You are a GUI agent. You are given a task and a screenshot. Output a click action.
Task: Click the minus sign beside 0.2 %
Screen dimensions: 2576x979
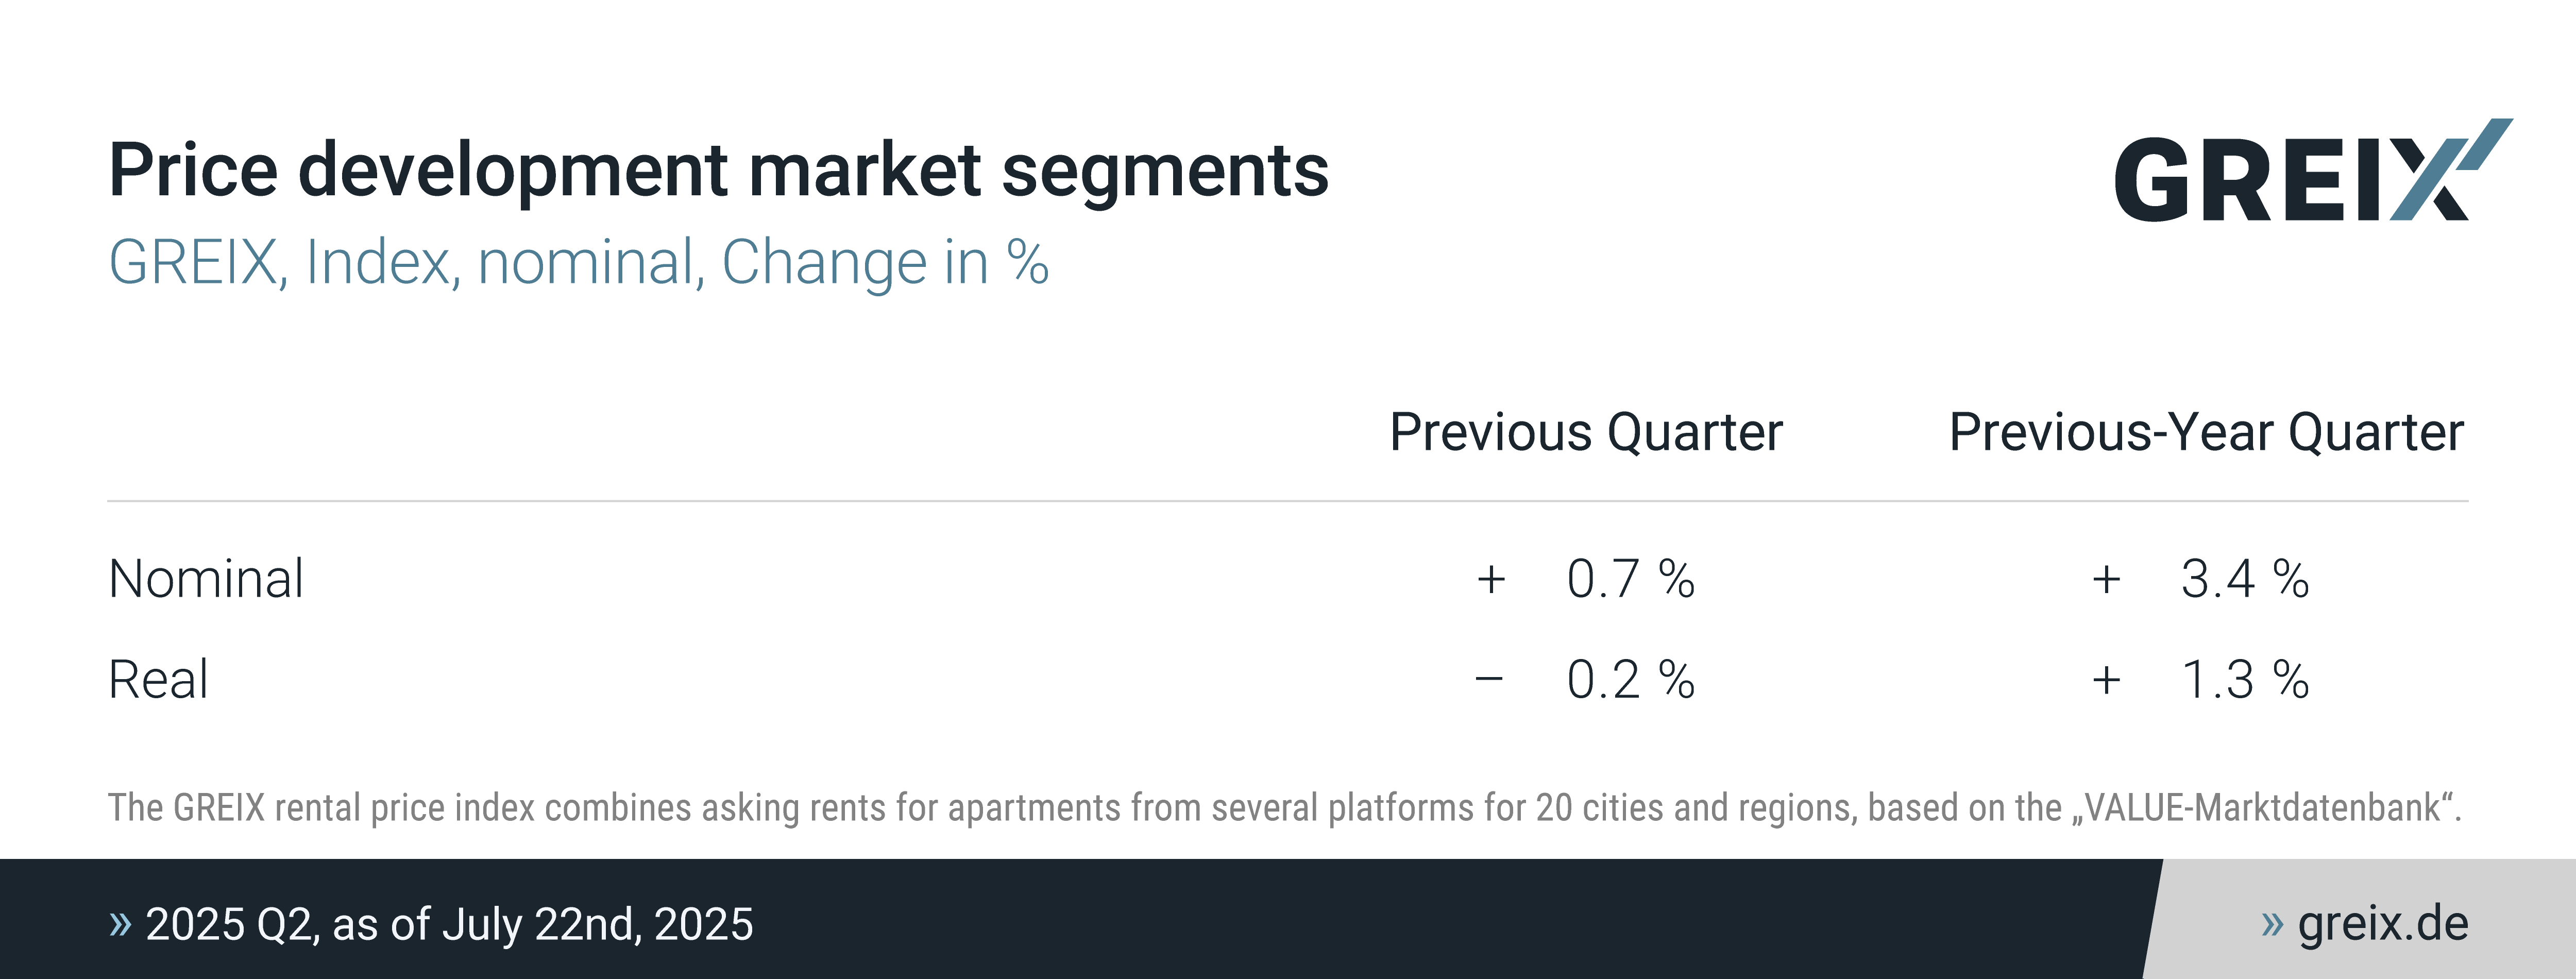tap(1489, 680)
